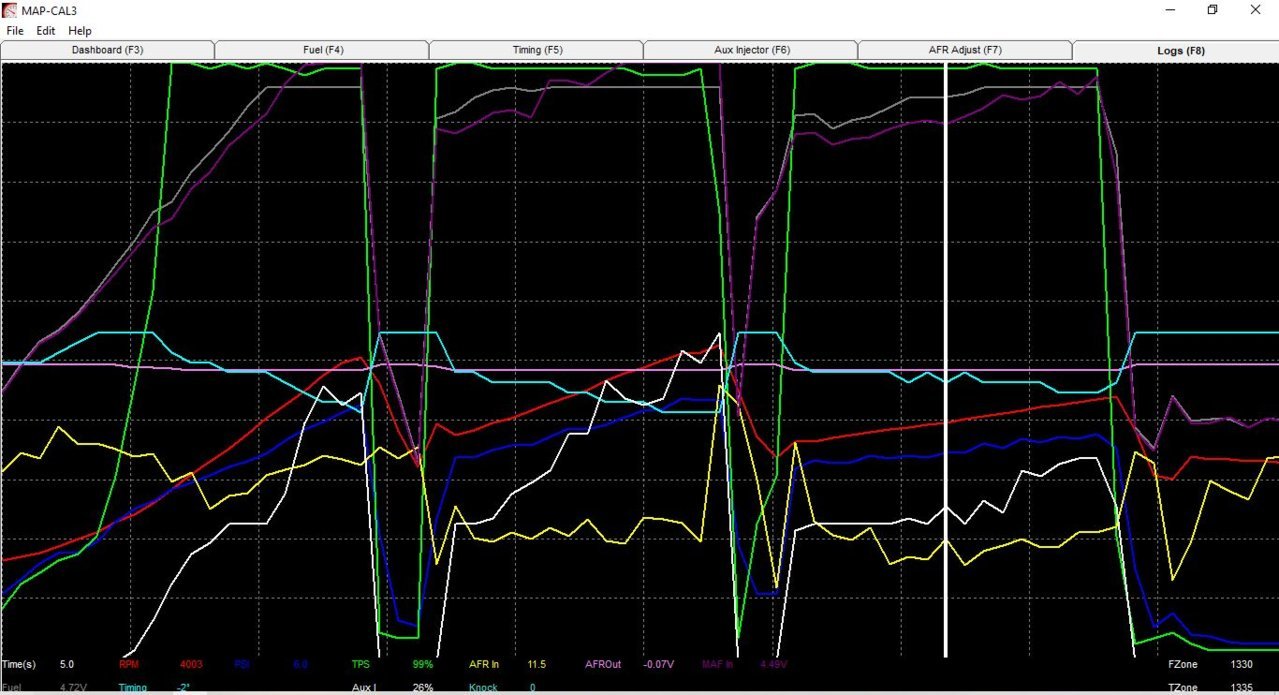Click the Fuel value 4.72V
This screenshot has width=1279, height=695.
click(x=73, y=688)
